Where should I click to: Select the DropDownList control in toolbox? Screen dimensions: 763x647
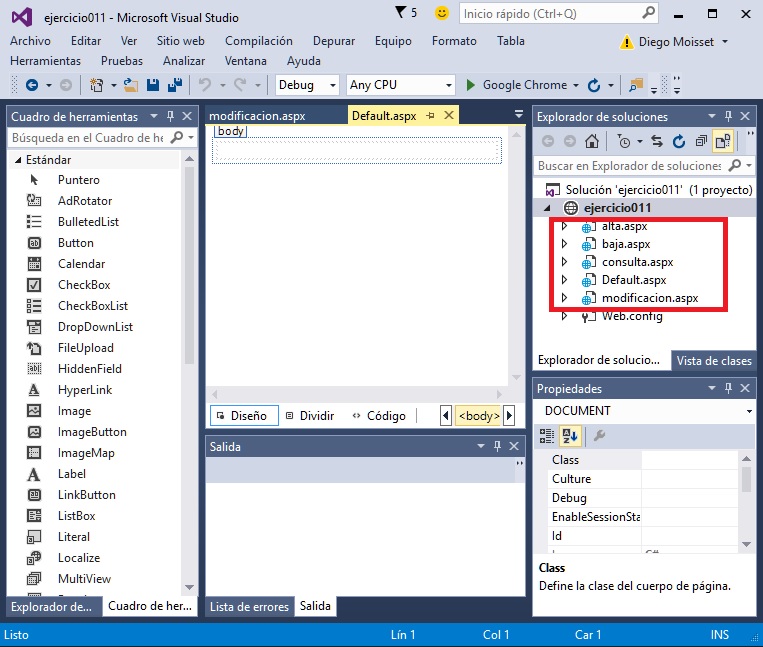click(x=95, y=327)
